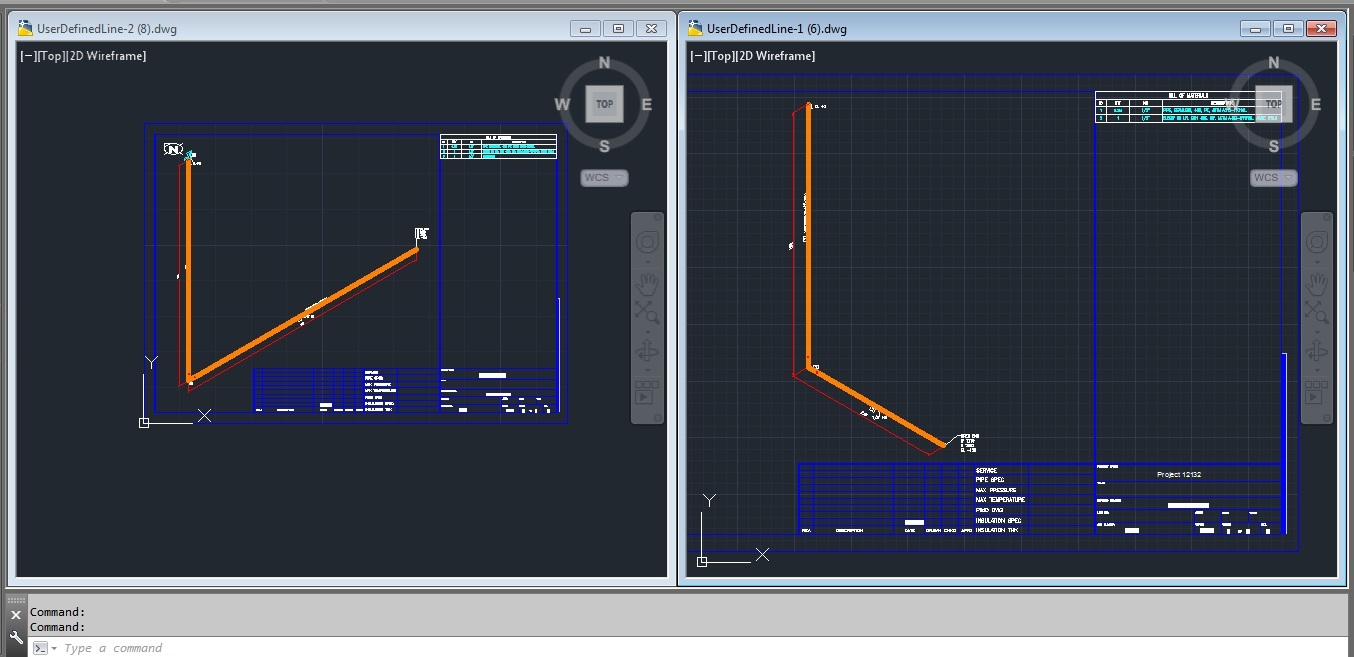Open the [2D Wireframe] visual style menu in the right drawing
Image resolution: width=1354 pixels, height=657 pixels.
click(775, 56)
